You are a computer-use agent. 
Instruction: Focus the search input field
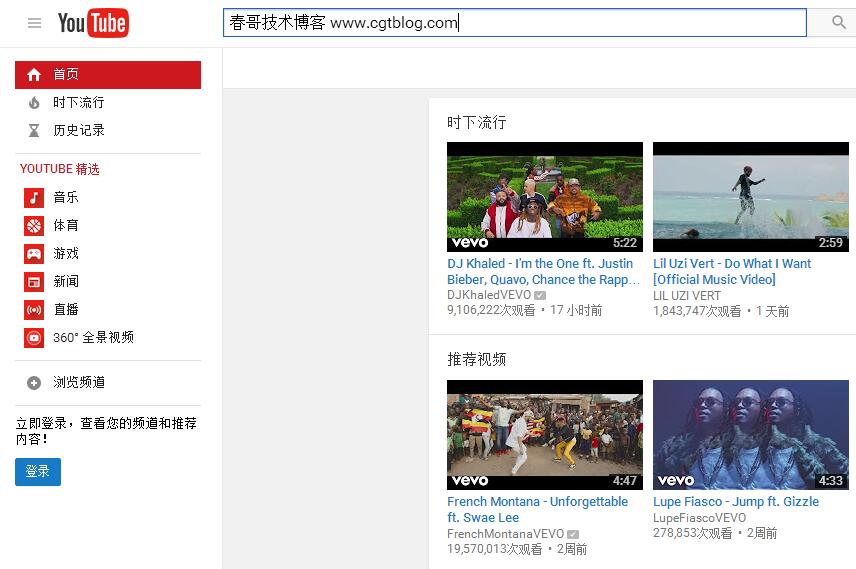(x=514, y=22)
